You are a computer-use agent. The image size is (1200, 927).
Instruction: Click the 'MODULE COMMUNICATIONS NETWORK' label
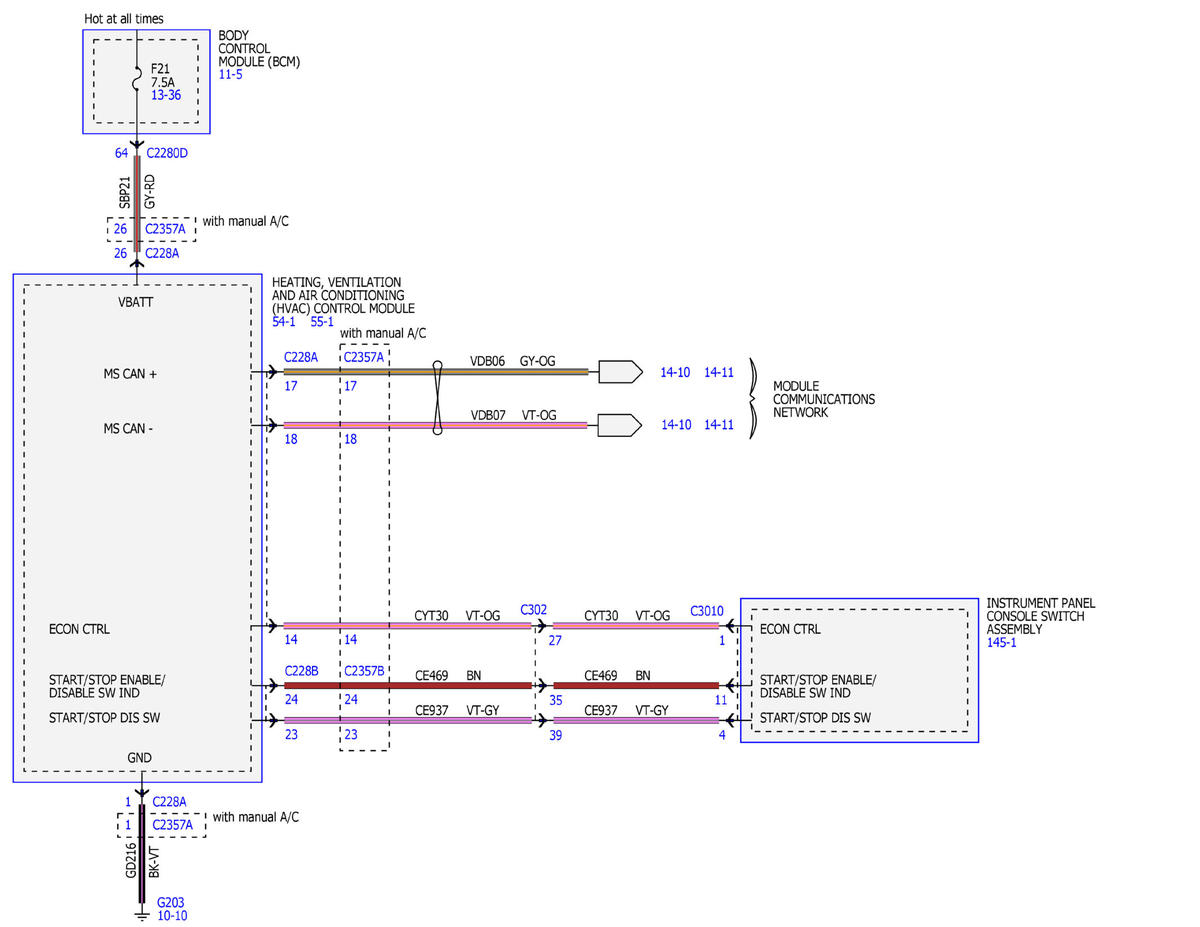824,399
